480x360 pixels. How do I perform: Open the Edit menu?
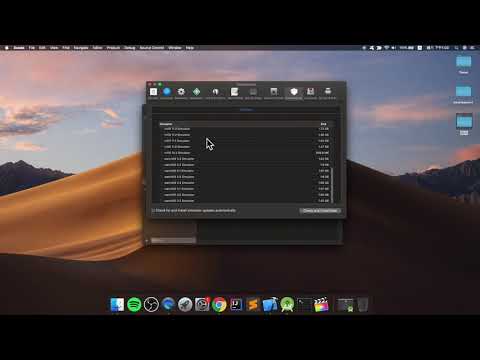(42, 48)
